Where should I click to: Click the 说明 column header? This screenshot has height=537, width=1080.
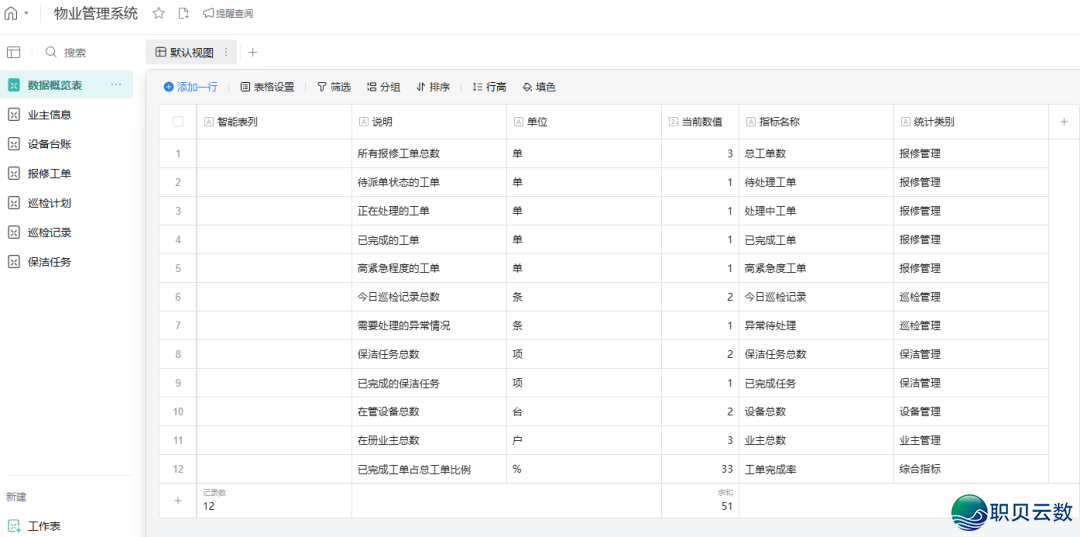point(429,122)
